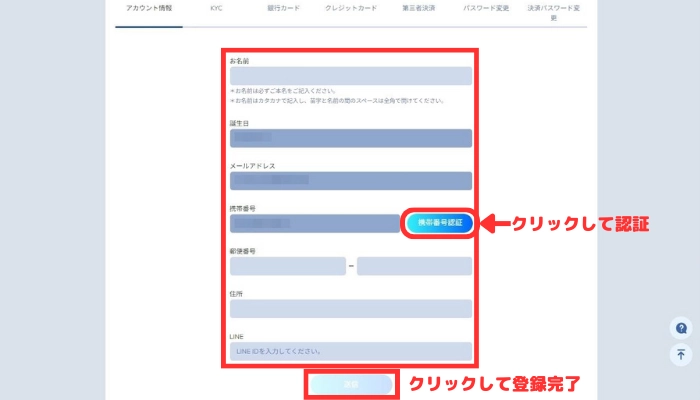Click the 携帯番号認証 button
Screen dimensions: 700x400
(x=439, y=223)
